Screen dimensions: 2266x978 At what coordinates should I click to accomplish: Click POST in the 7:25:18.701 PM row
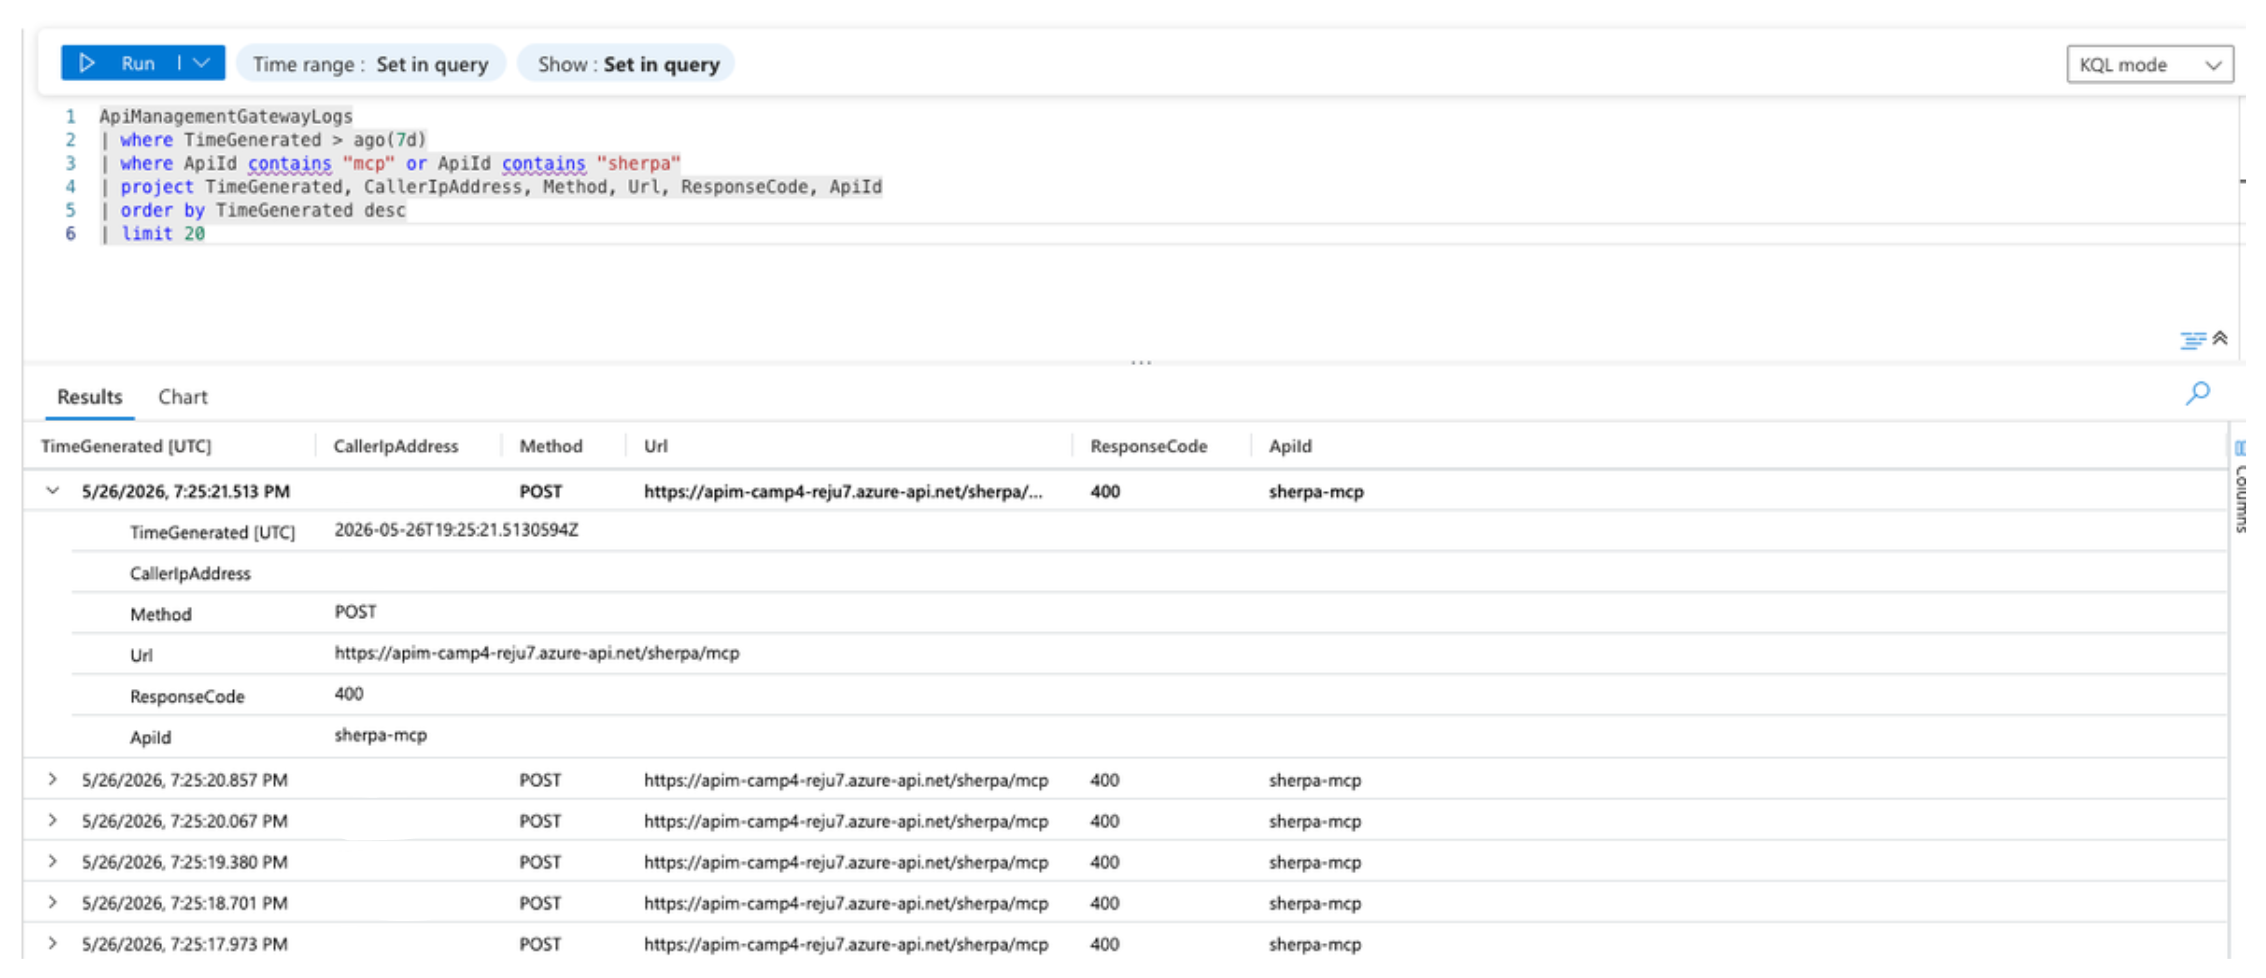pos(540,903)
